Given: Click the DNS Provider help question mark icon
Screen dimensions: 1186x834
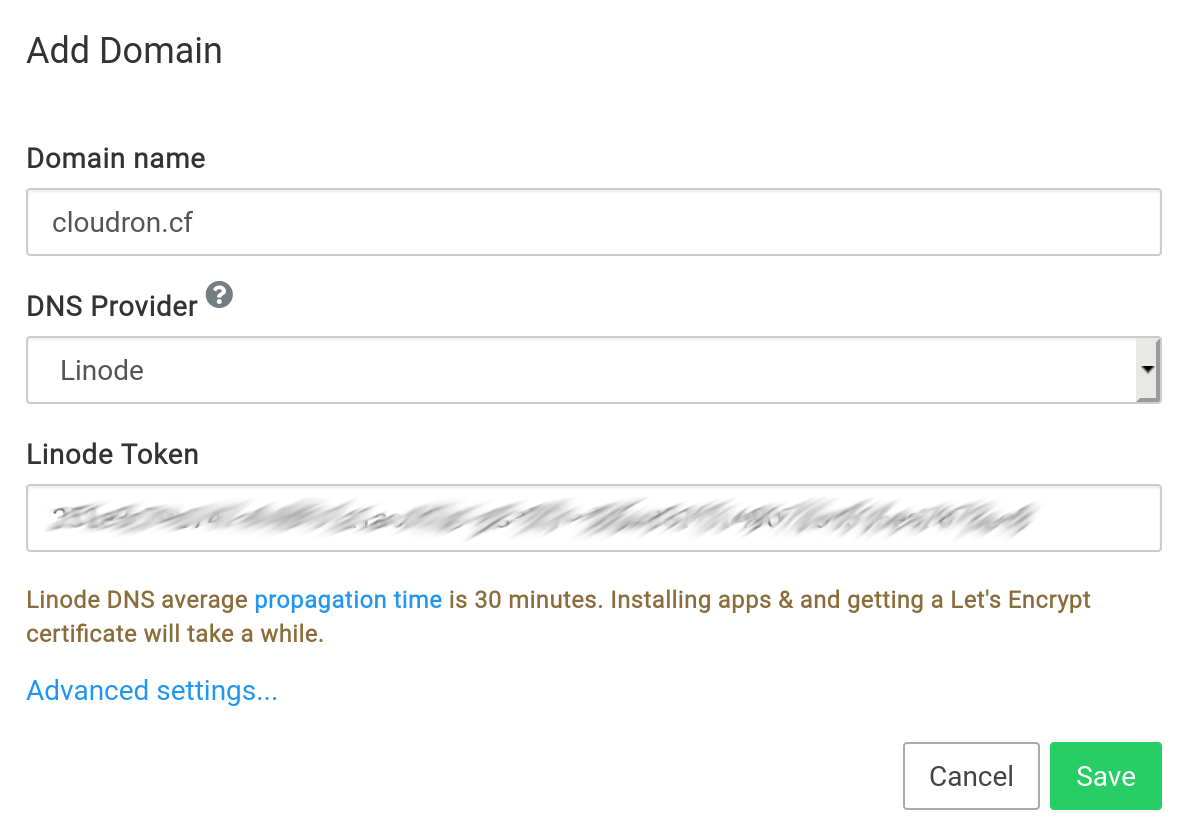Looking at the screenshot, I should click(x=219, y=295).
